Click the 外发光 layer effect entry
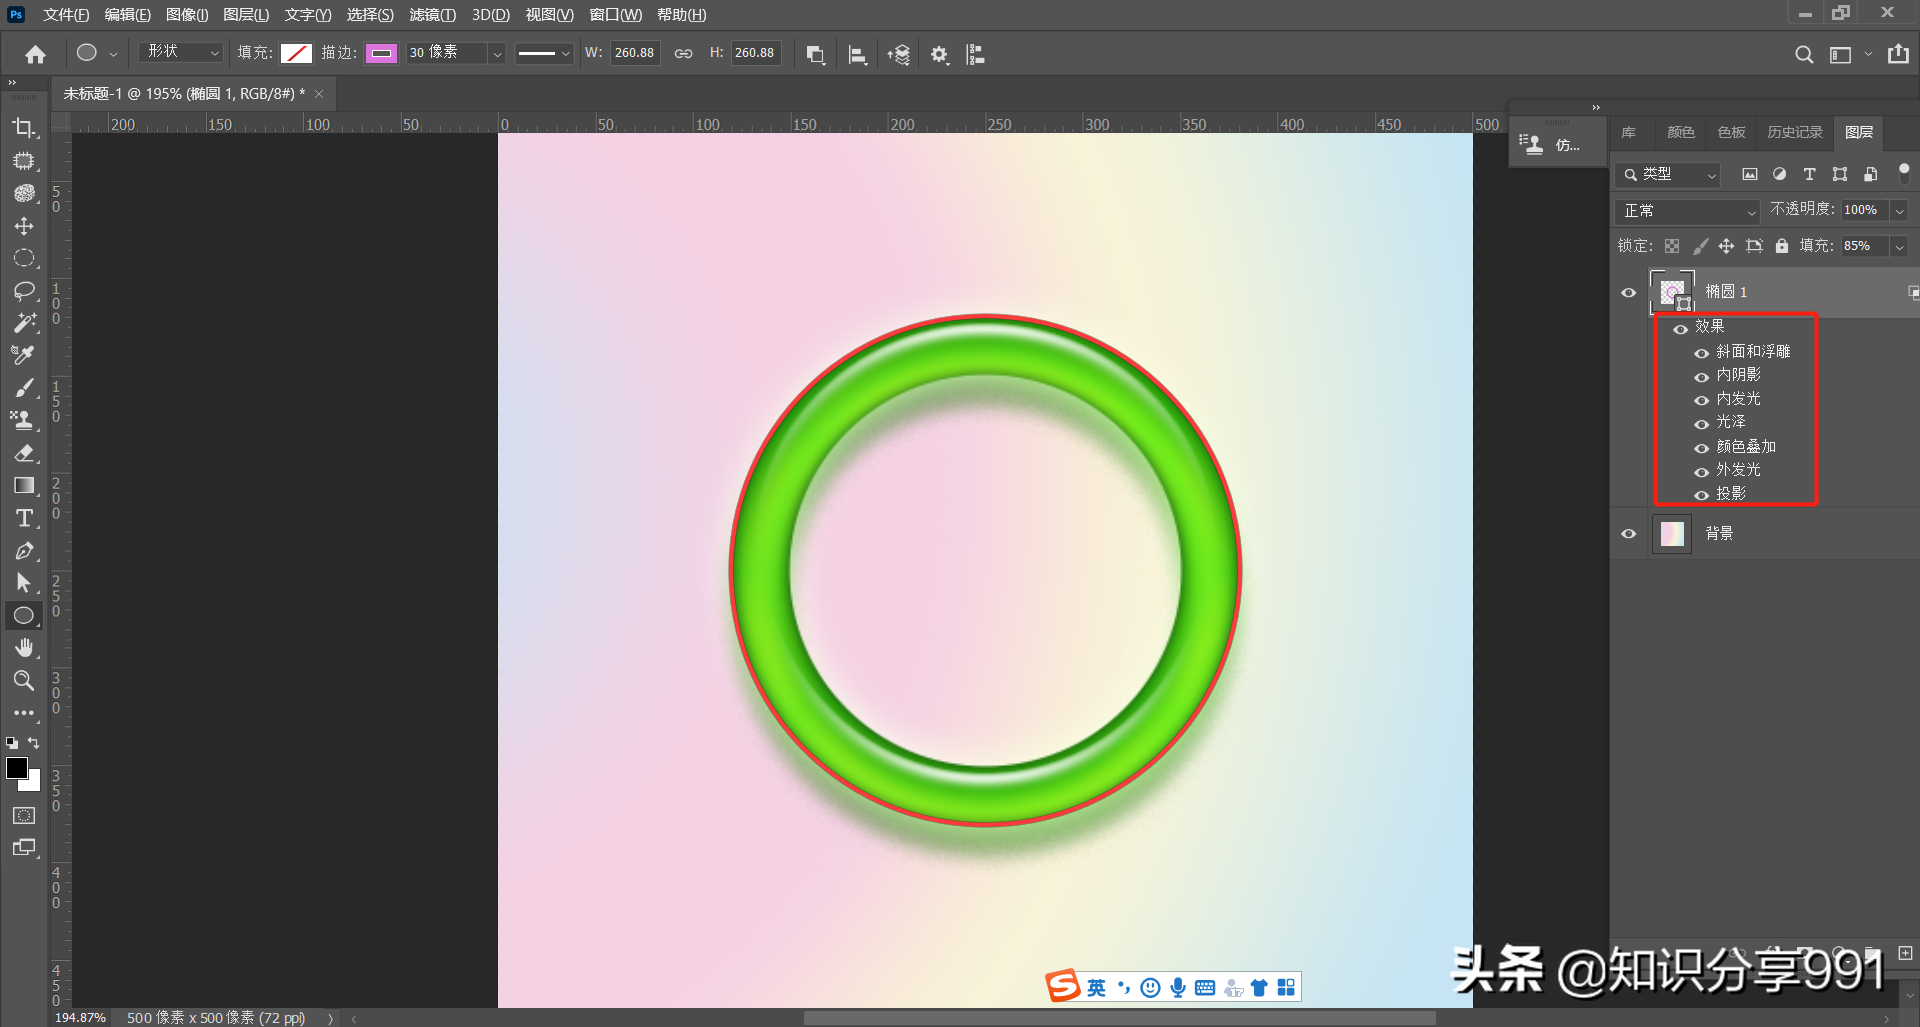The image size is (1920, 1027). point(1738,470)
